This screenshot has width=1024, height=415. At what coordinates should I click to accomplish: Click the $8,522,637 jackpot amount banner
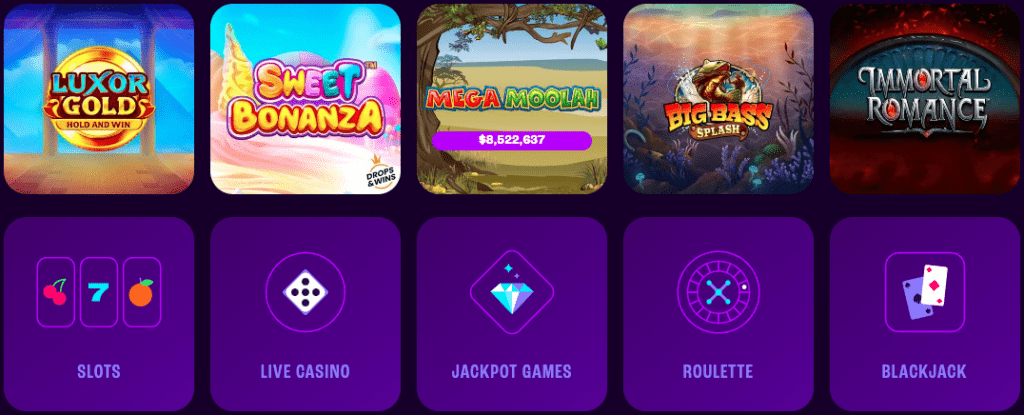coord(511,140)
